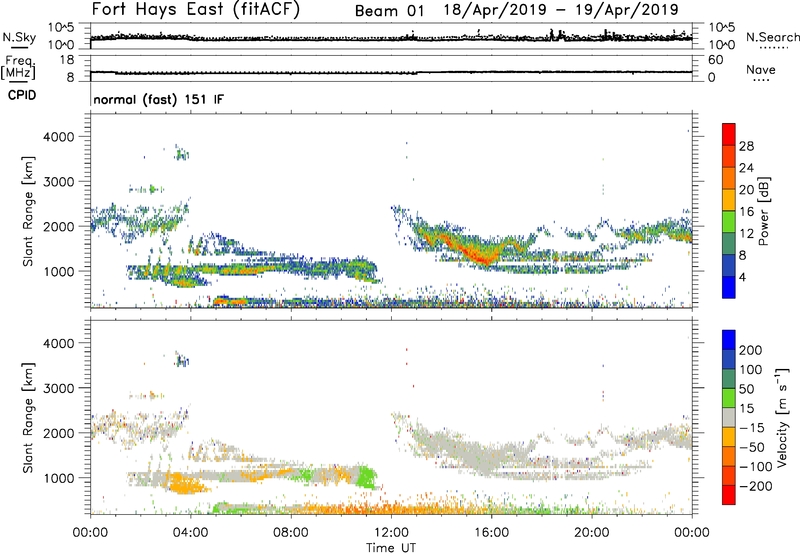Click the 'Beam 01' label in header
800x554 pixels.
[389, 11]
